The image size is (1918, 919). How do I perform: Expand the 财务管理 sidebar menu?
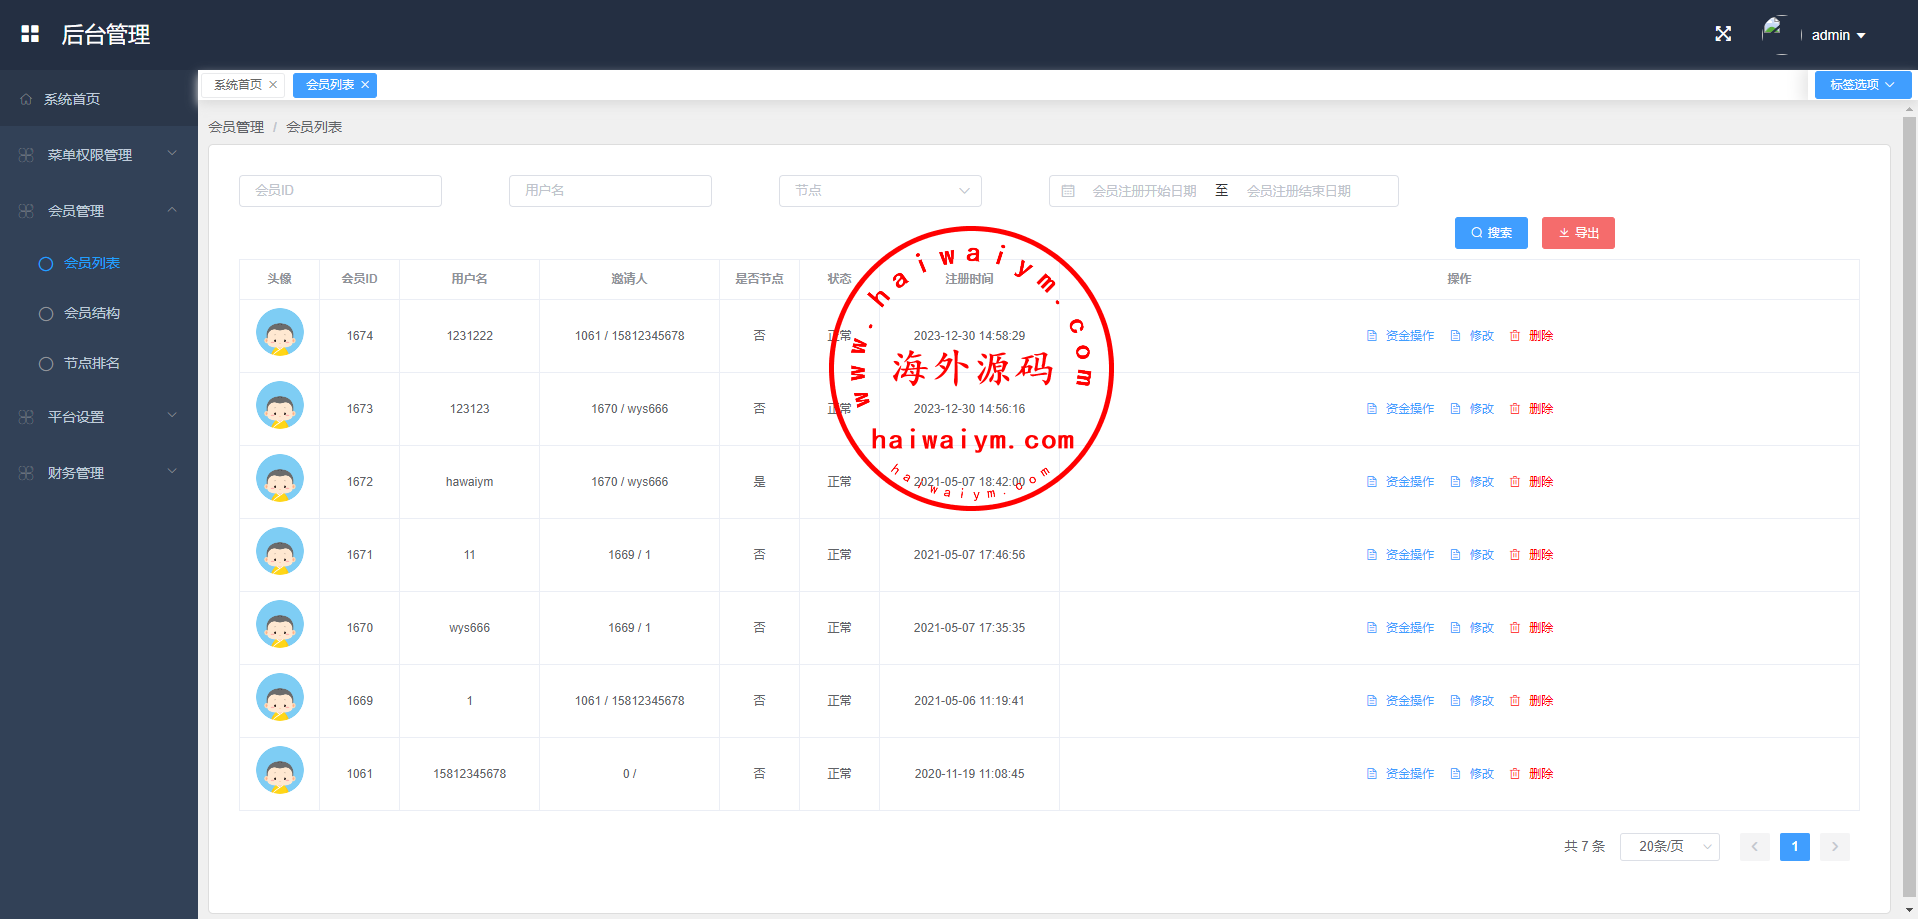[x=98, y=473]
